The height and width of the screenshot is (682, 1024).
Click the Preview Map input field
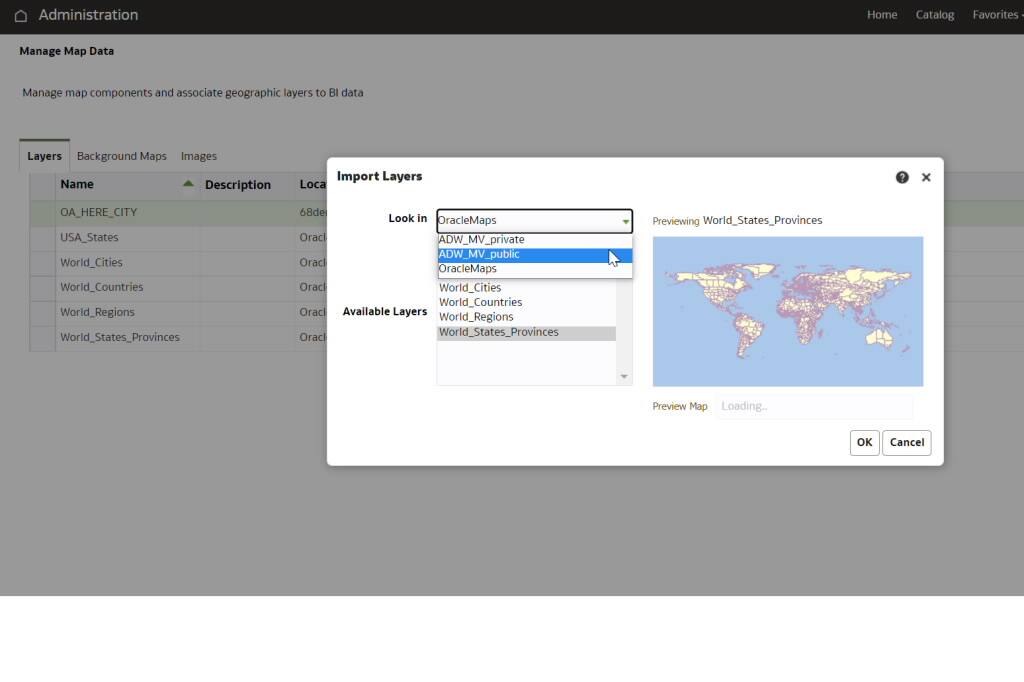point(813,406)
